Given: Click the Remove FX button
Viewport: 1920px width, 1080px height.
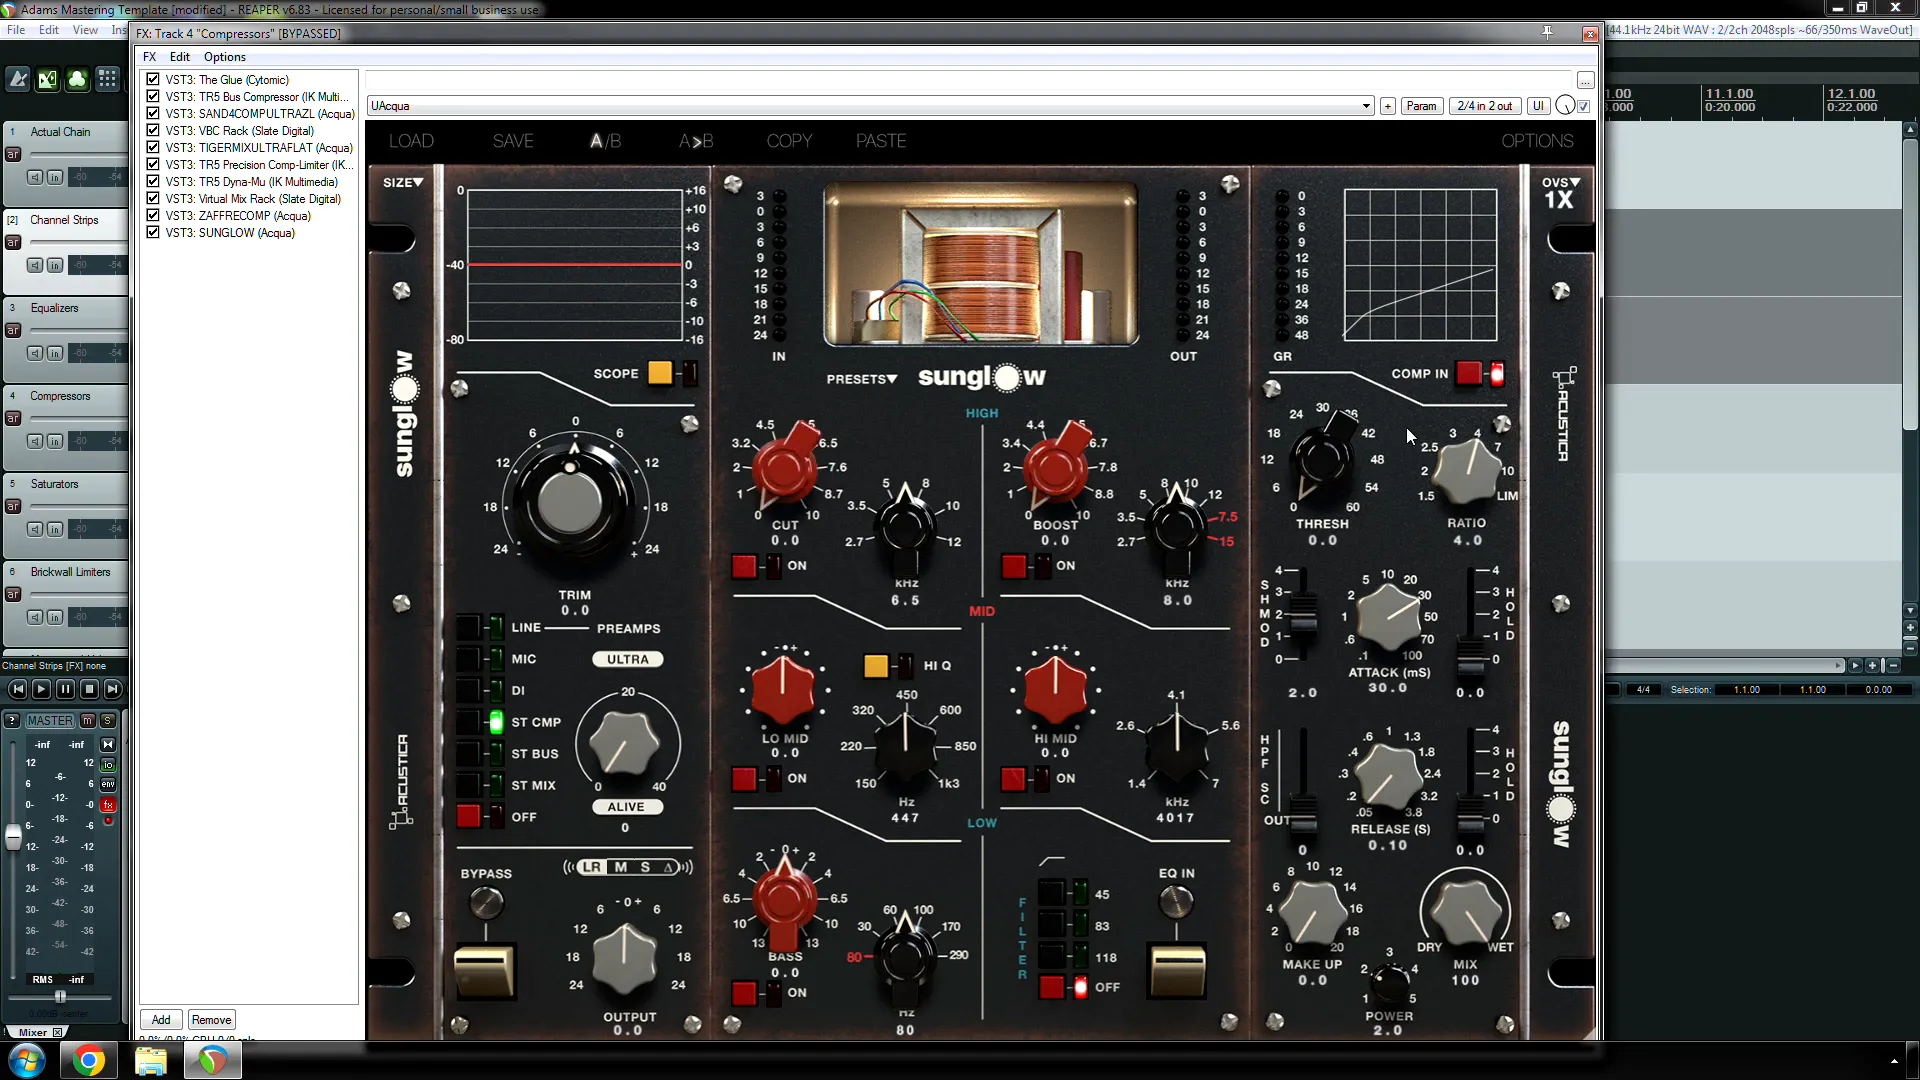Looking at the screenshot, I should pyautogui.click(x=211, y=1020).
